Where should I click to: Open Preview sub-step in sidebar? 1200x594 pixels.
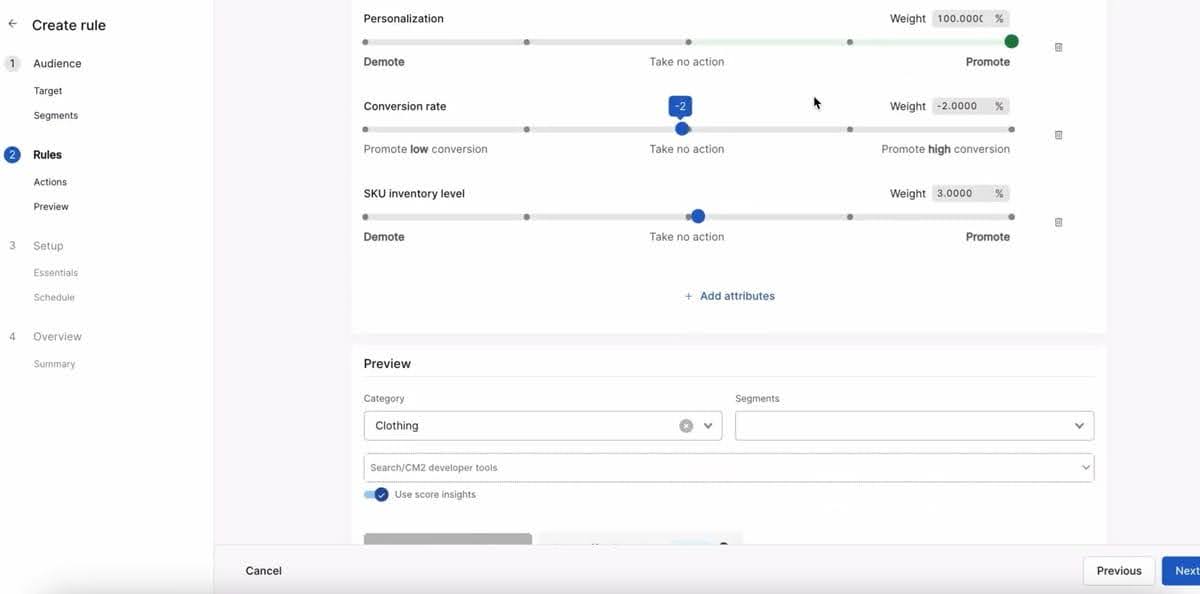pyautogui.click(x=51, y=206)
